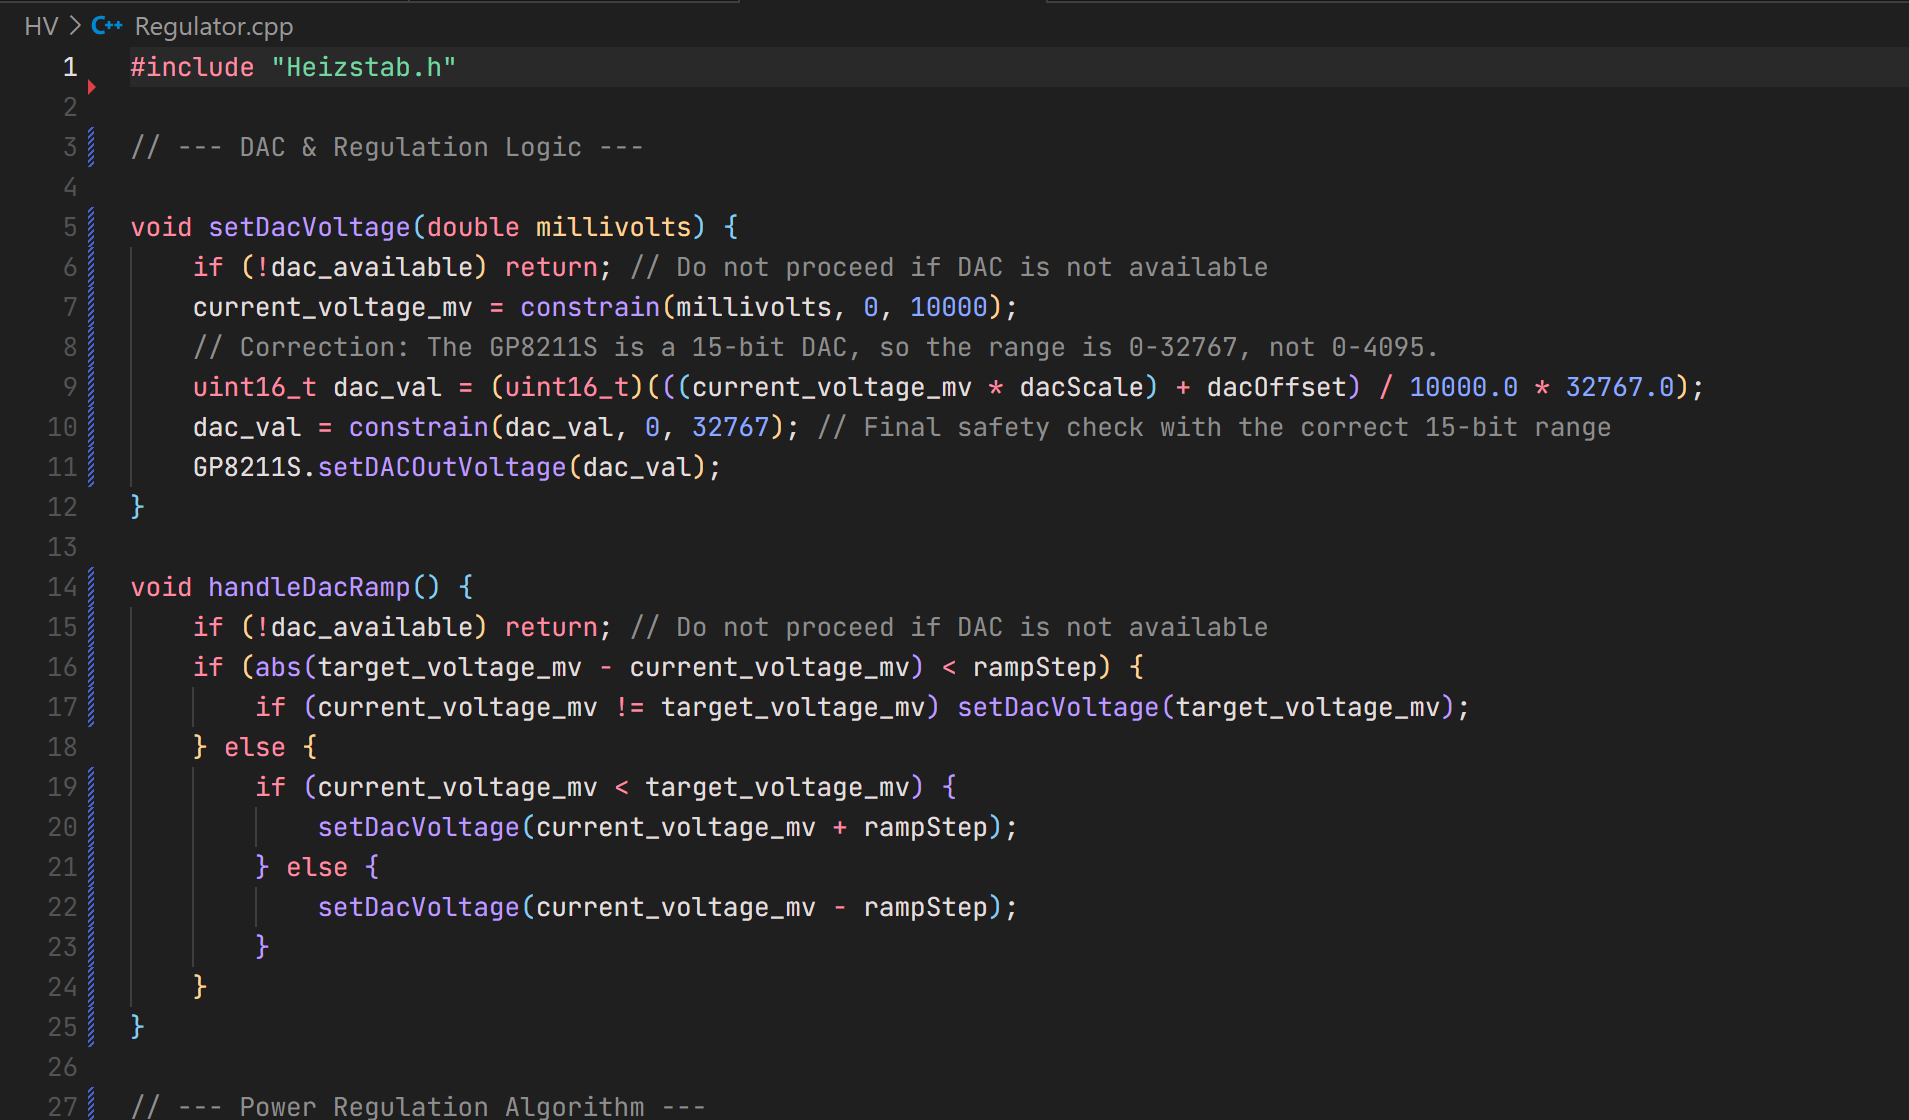Click the abs call on line 16
The image size is (1909, 1120).
[x=278, y=667]
